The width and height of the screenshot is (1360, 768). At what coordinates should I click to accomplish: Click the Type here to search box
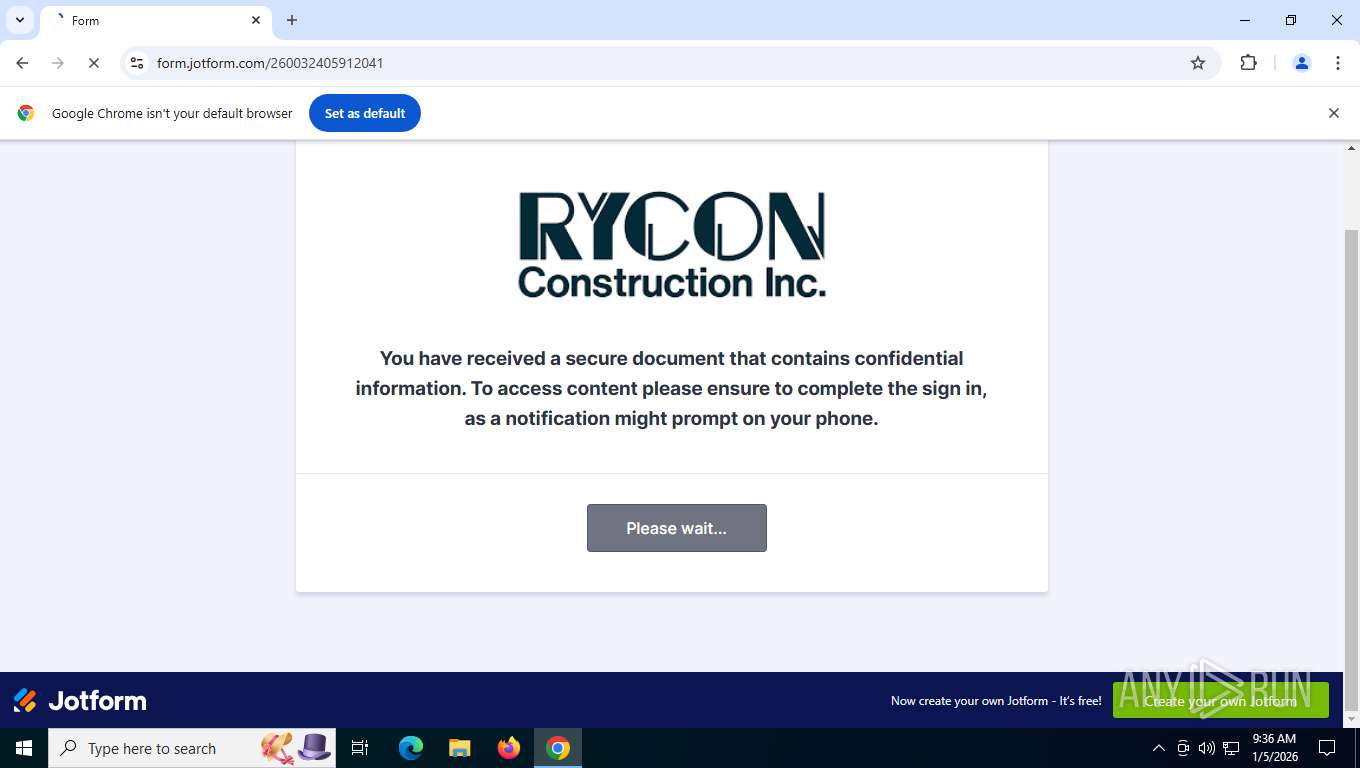192,748
